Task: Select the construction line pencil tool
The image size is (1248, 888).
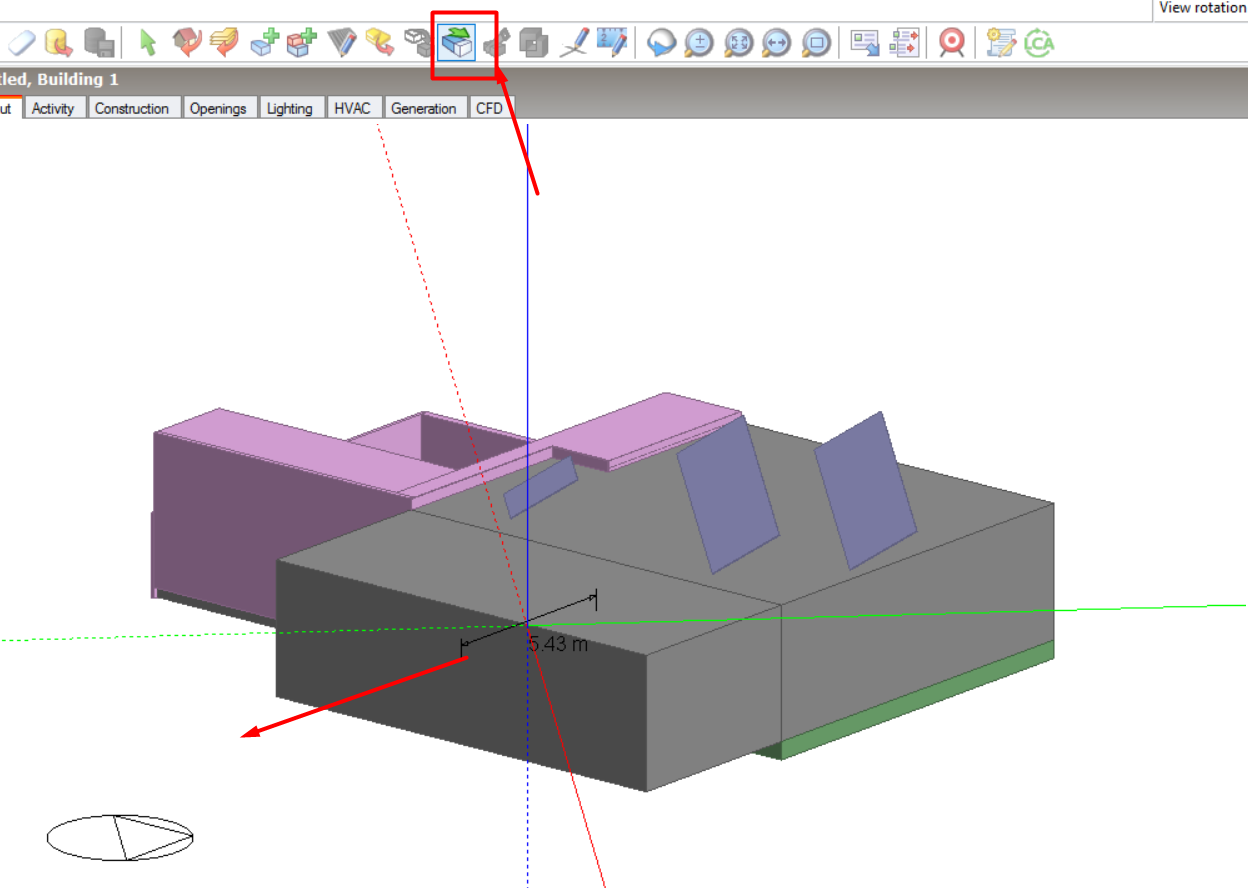Action: (x=574, y=43)
